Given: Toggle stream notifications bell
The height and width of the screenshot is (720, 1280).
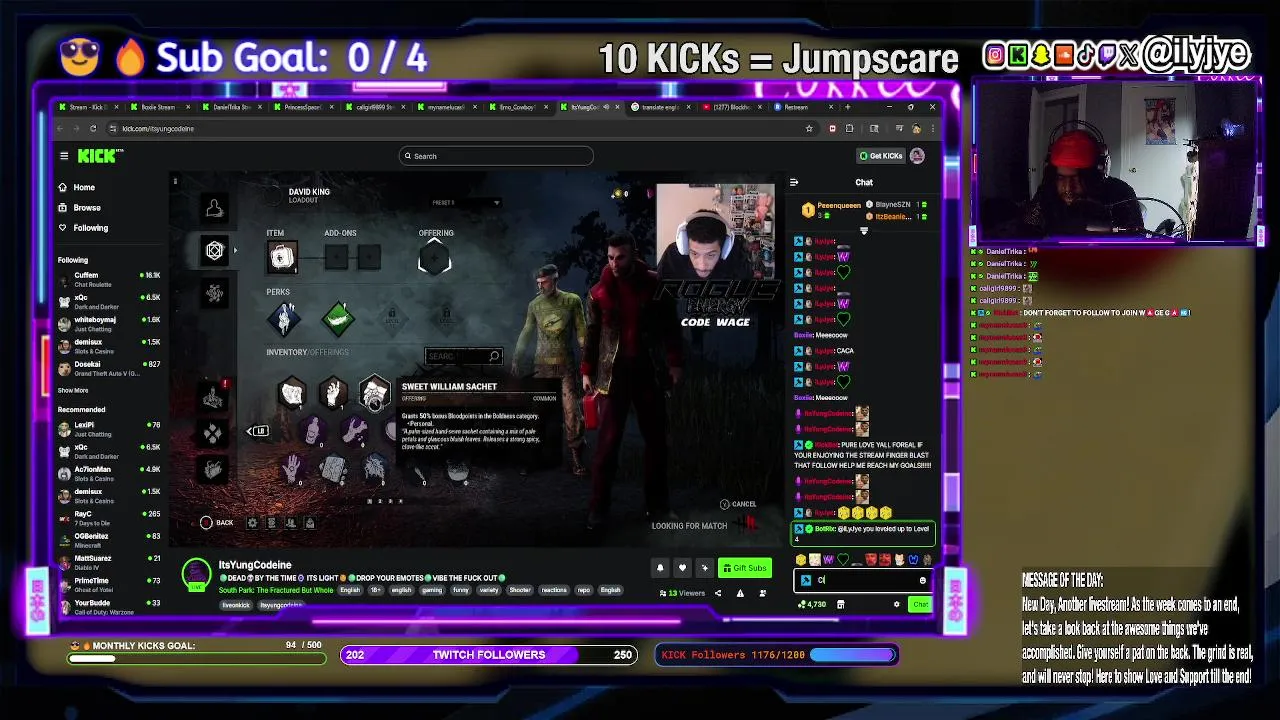Looking at the screenshot, I should click(660, 568).
